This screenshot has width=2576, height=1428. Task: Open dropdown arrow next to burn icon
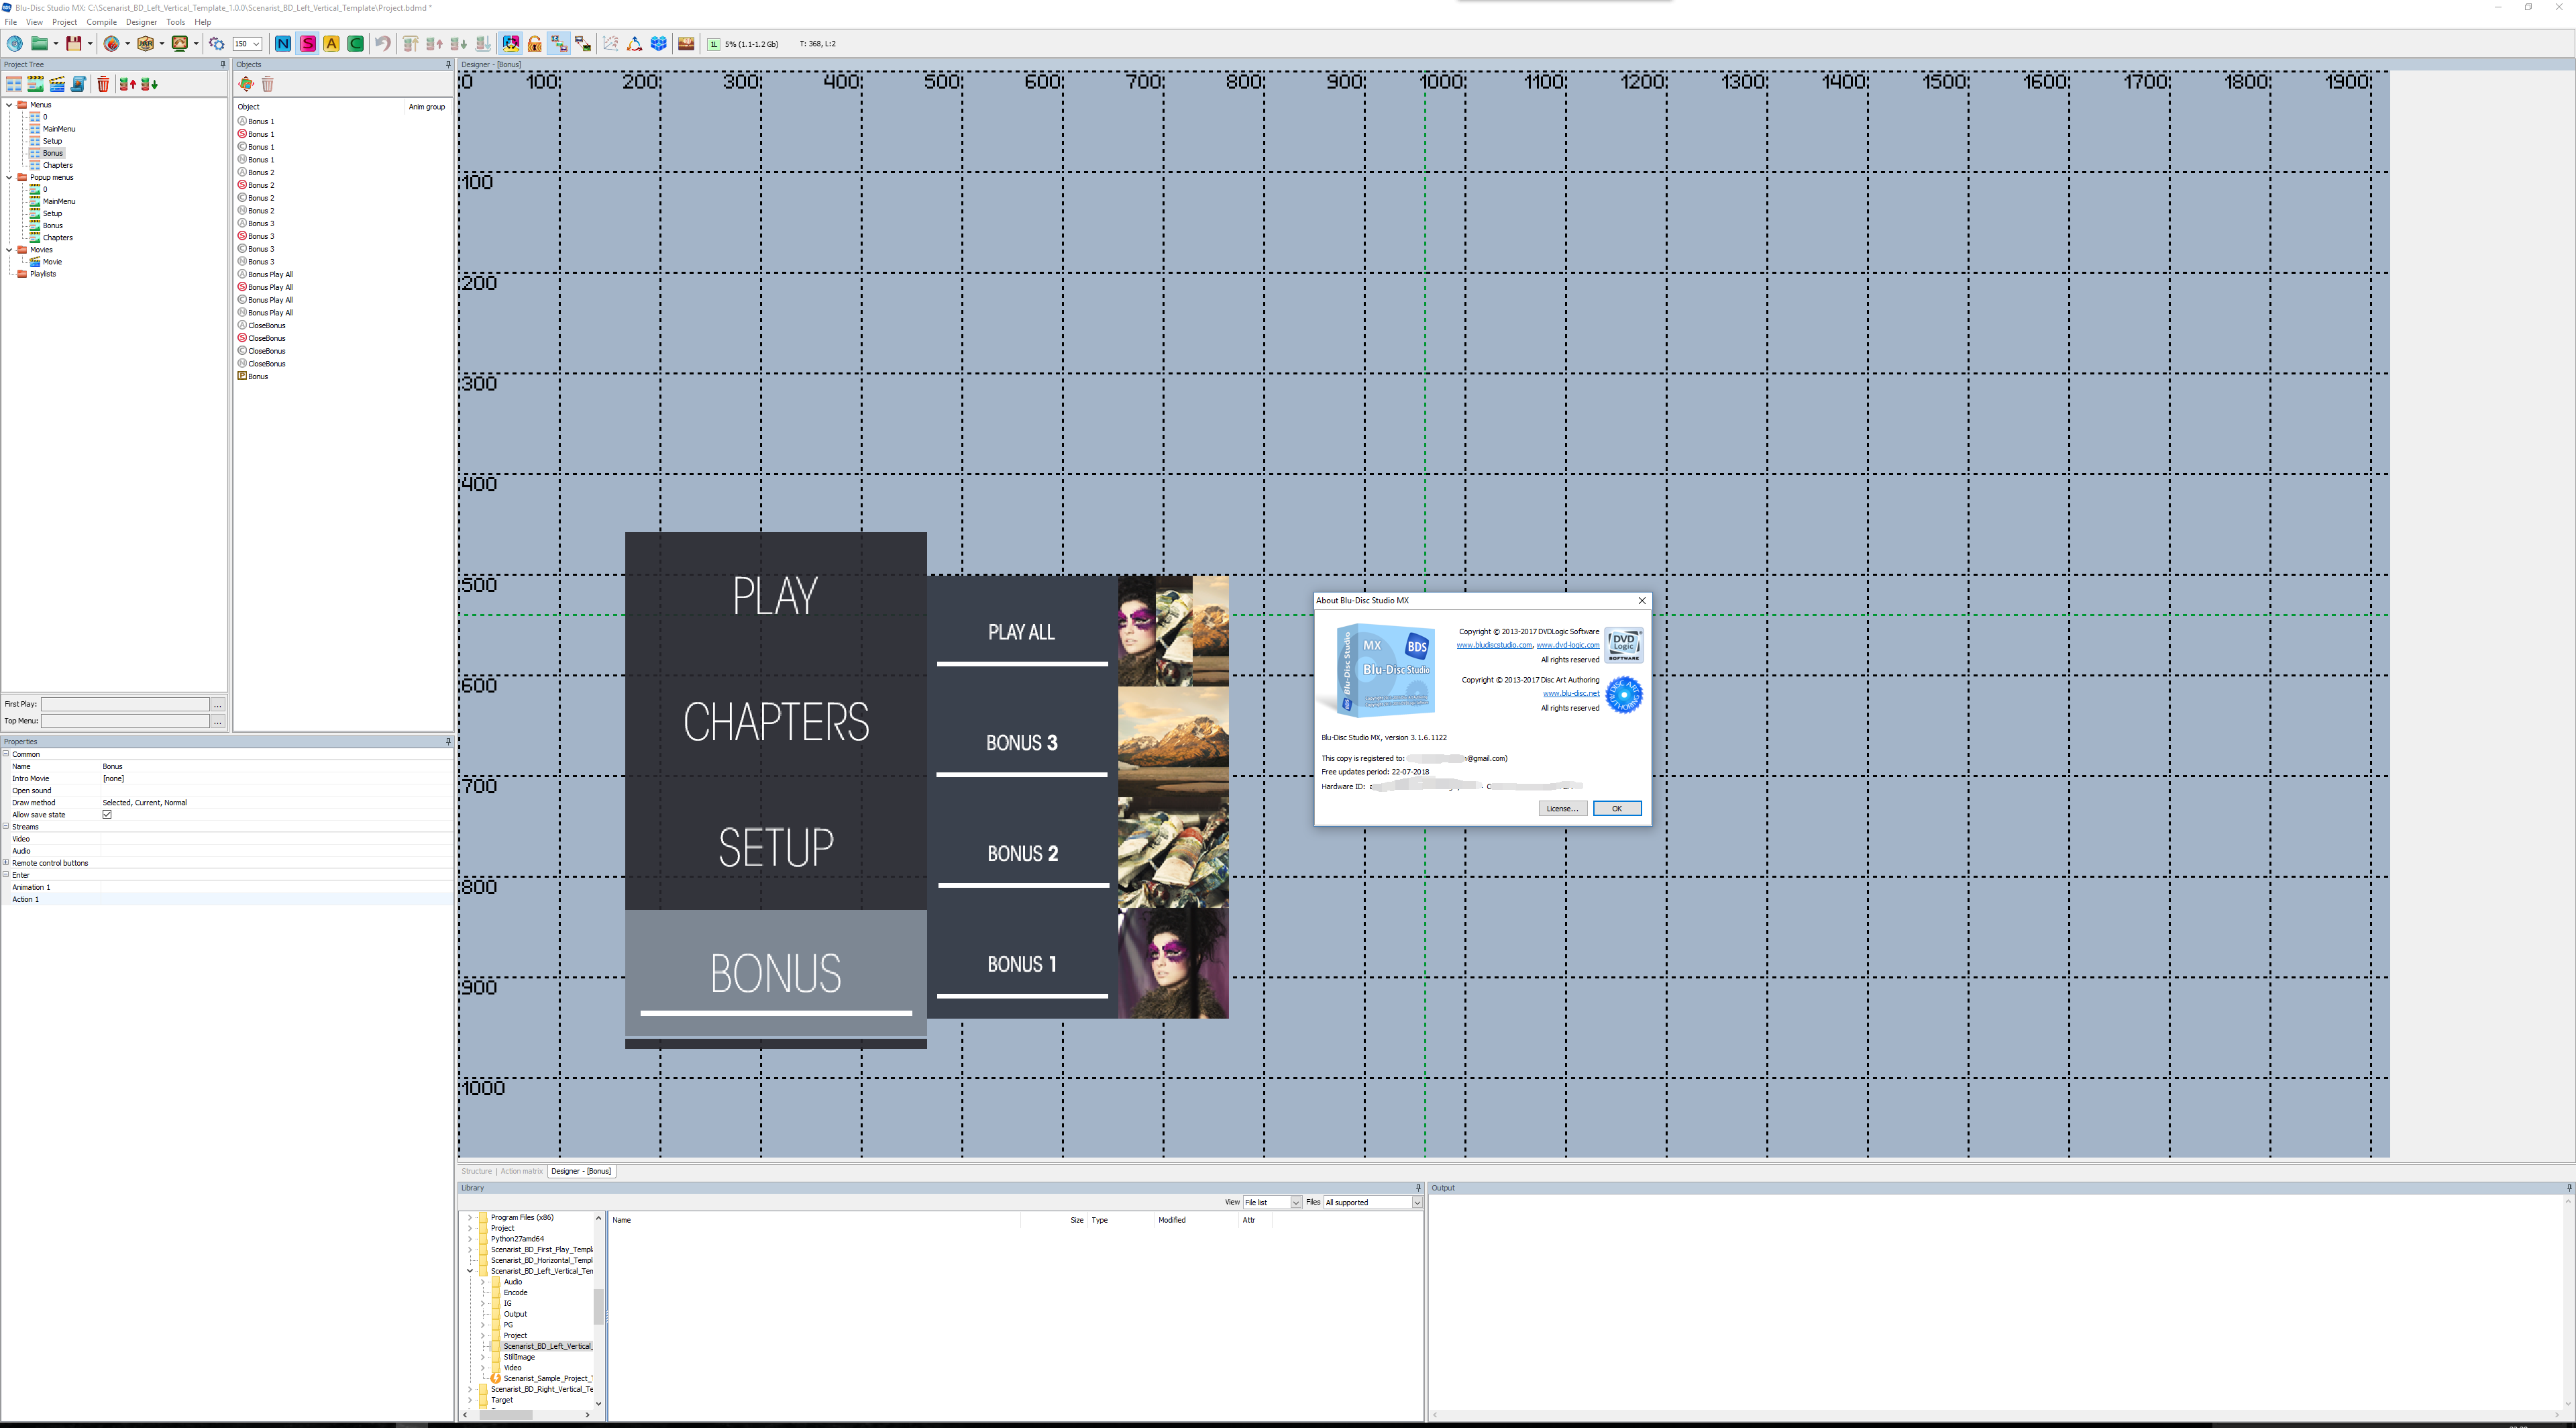click(x=128, y=44)
